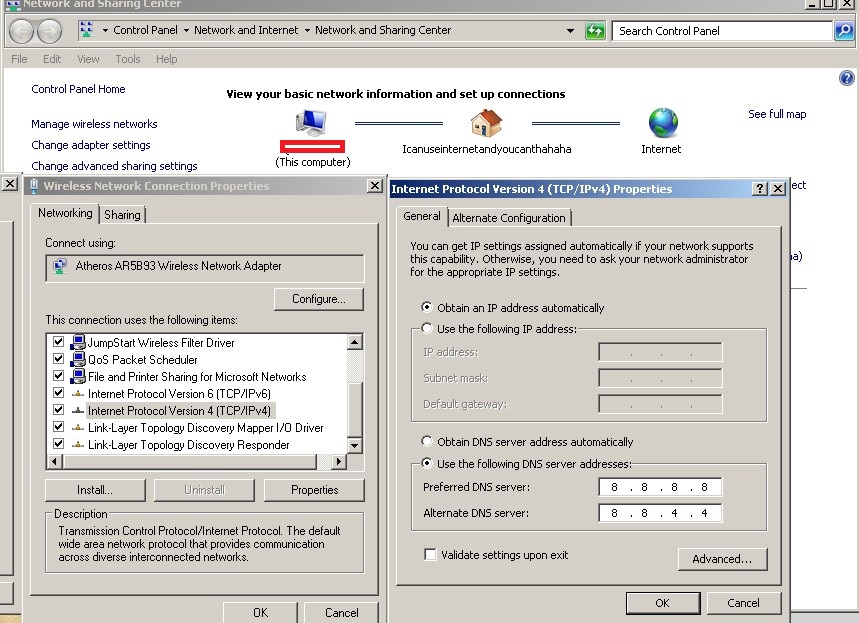Open the Sharing tab
This screenshot has width=859, height=623.
tap(122, 215)
